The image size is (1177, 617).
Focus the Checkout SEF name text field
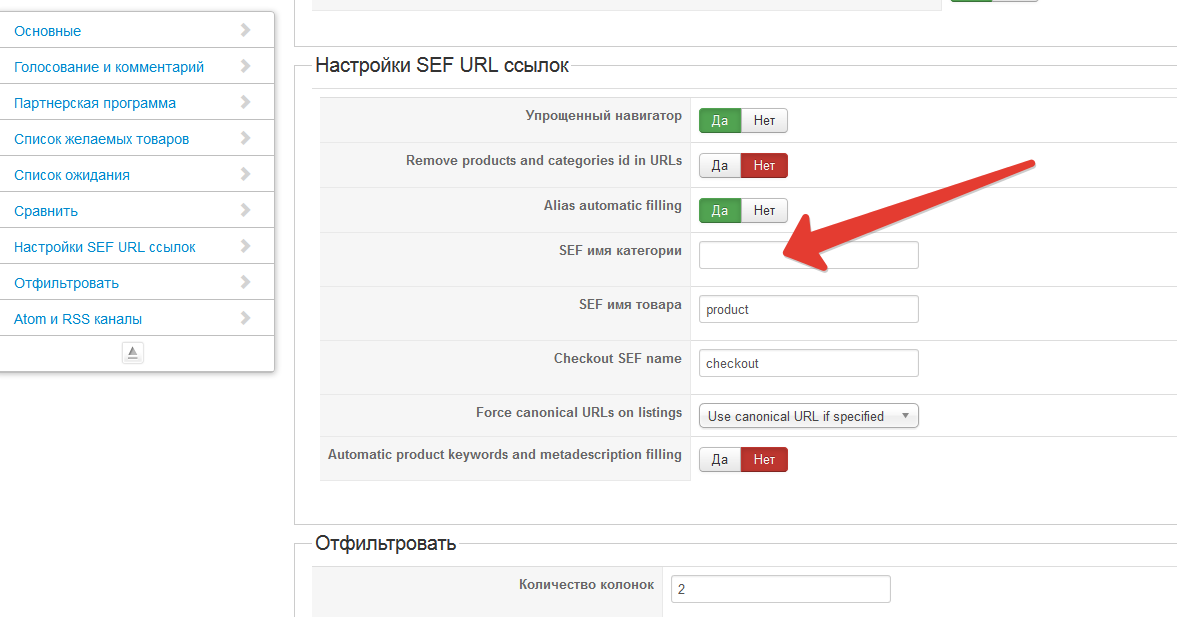click(808, 363)
